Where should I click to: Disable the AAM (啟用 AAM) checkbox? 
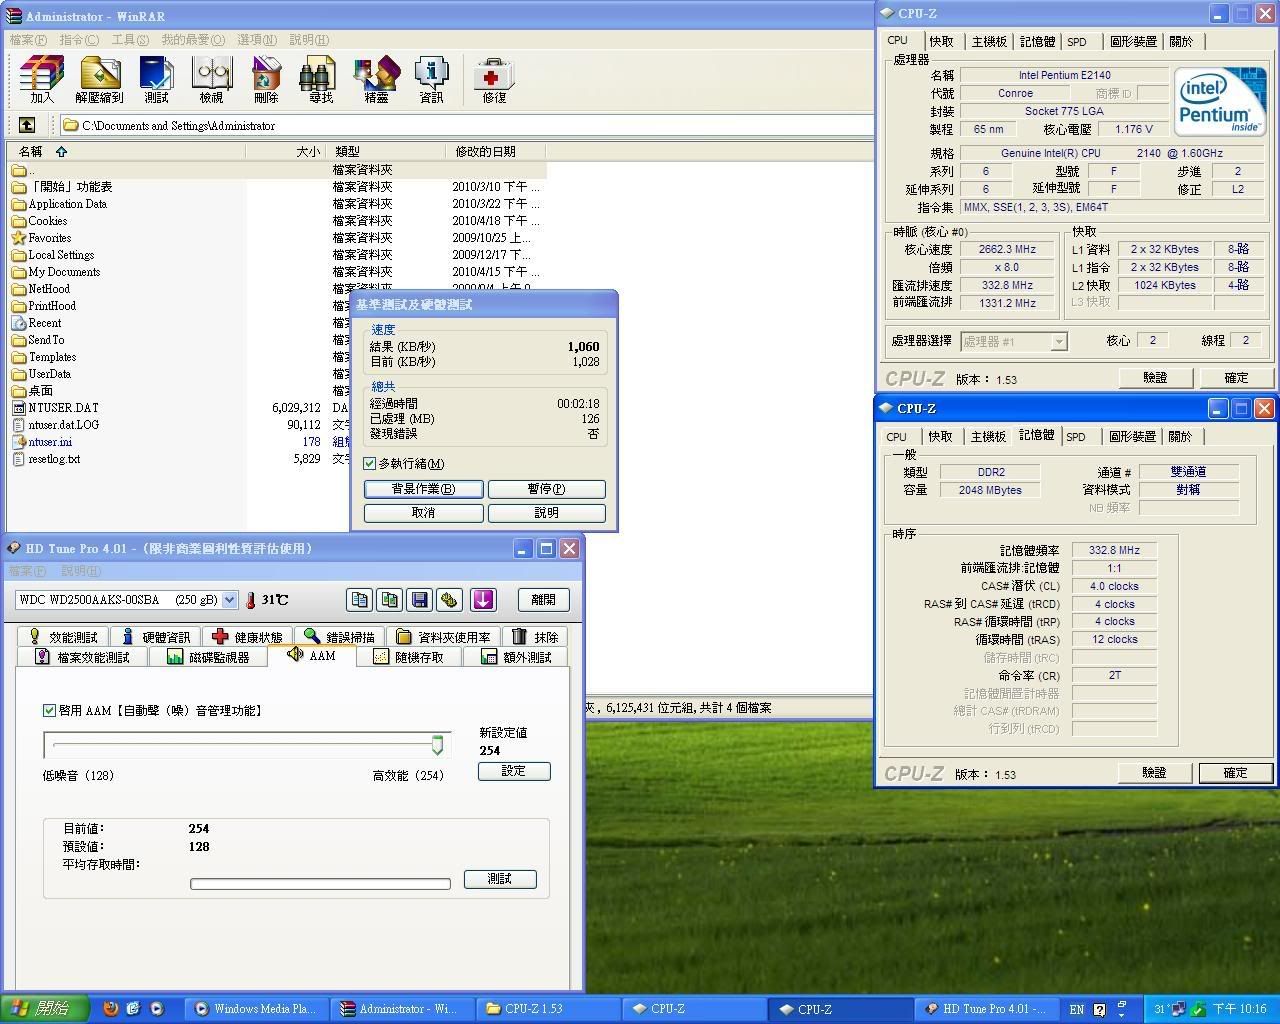(x=49, y=710)
